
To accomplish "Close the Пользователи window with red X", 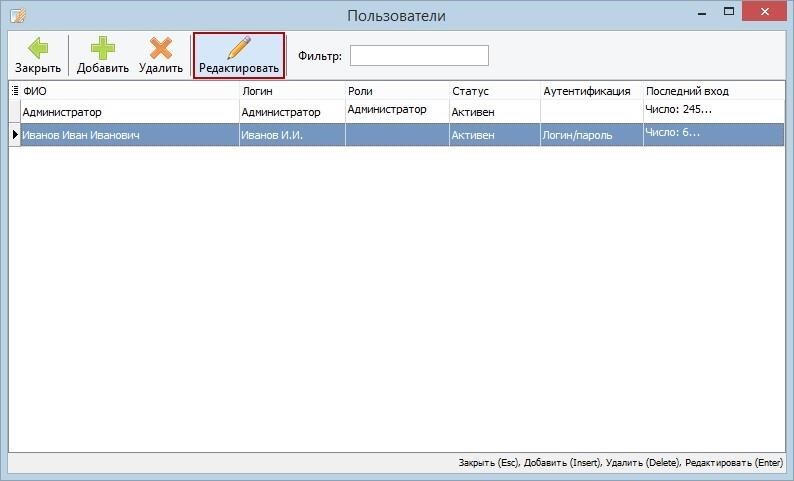I will [764, 11].
